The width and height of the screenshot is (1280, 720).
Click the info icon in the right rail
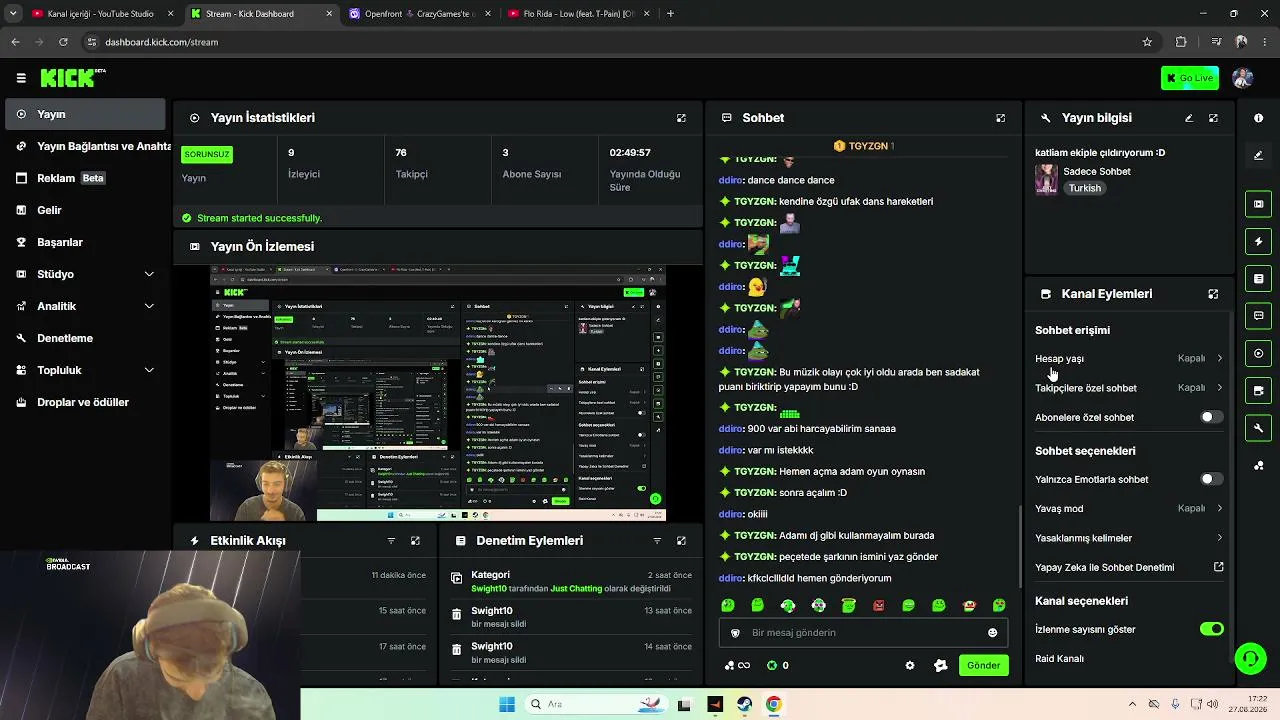(1258, 118)
